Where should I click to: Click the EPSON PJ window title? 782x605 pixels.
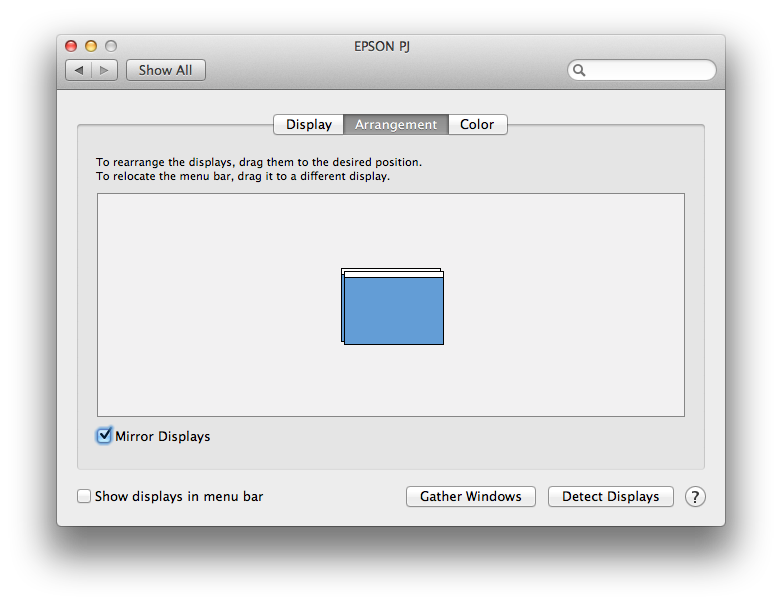click(x=382, y=46)
